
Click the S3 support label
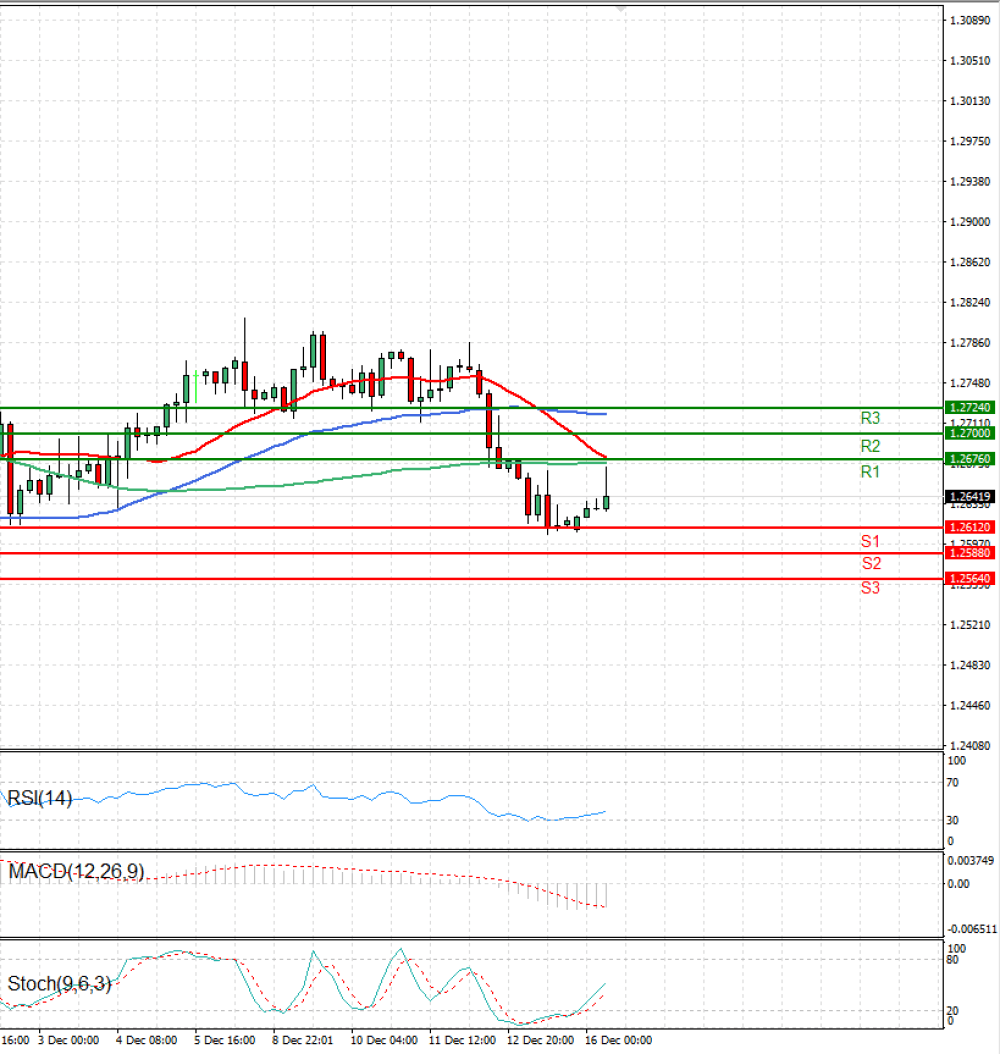pos(870,587)
